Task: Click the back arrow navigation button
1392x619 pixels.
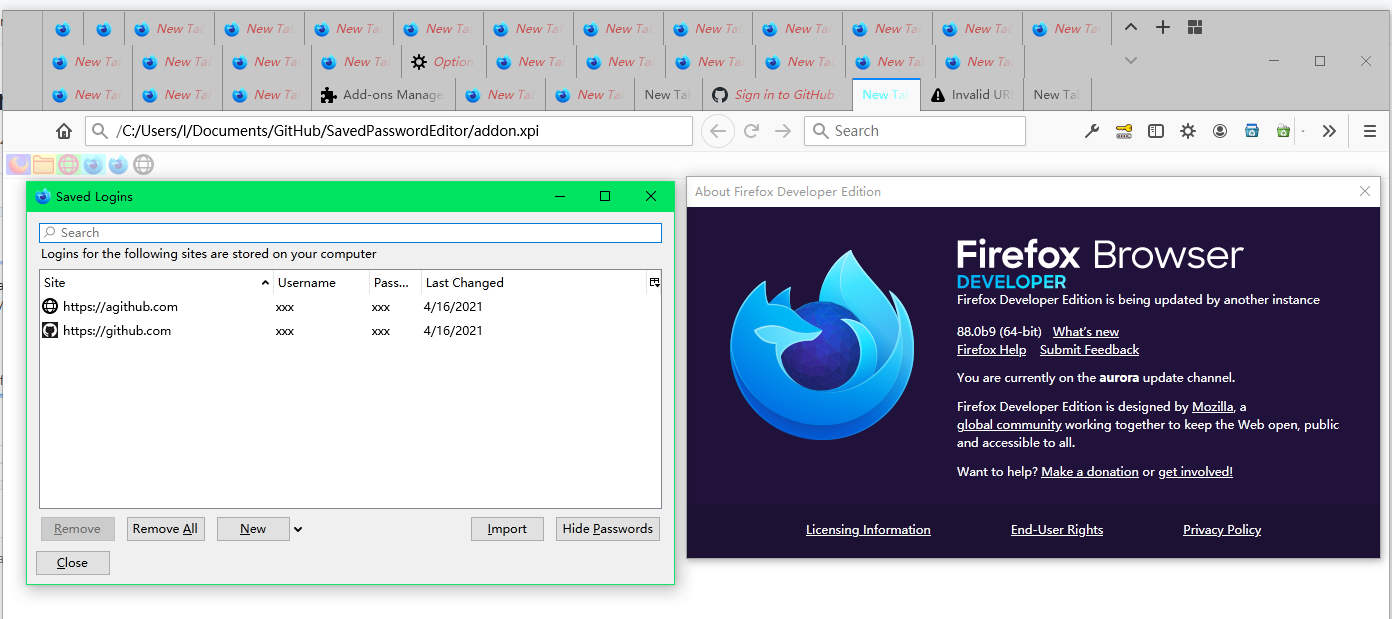Action: click(x=718, y=131)
